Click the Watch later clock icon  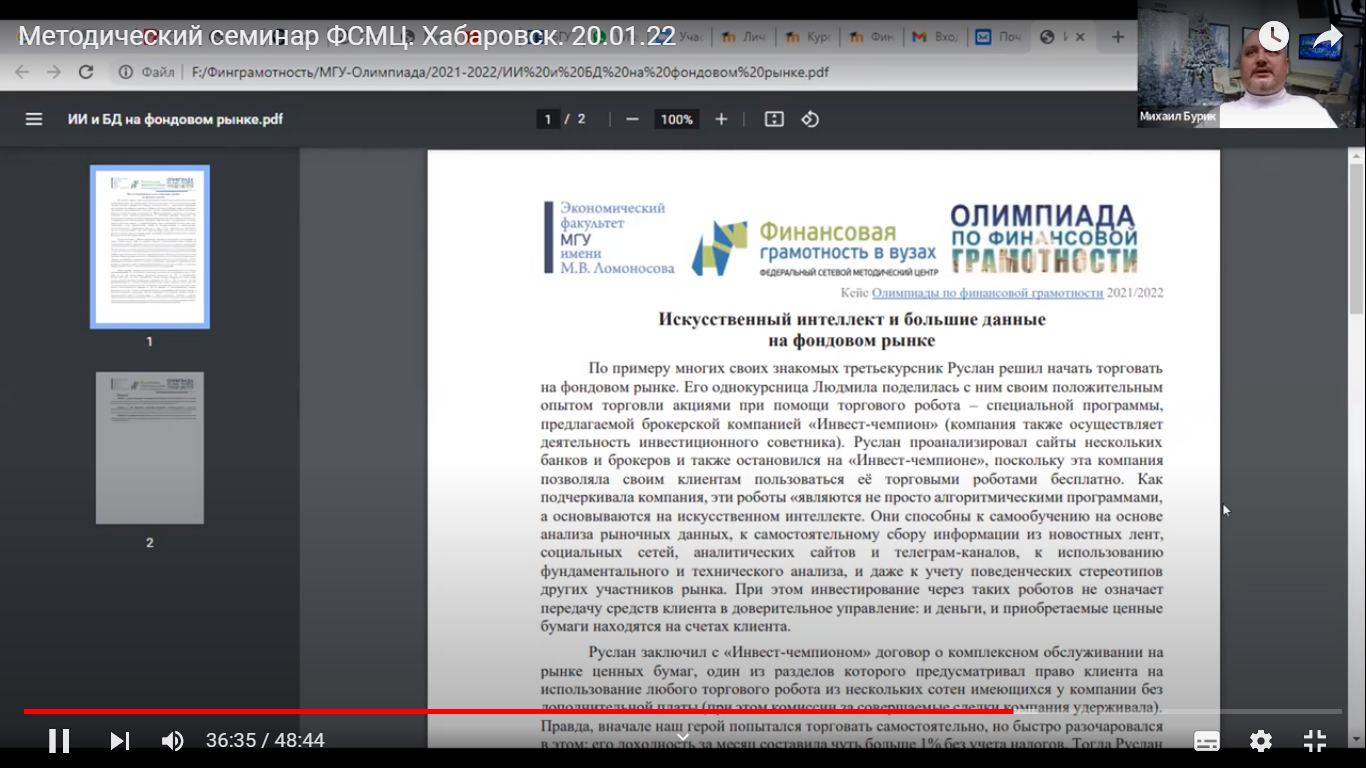[1274, 36]
